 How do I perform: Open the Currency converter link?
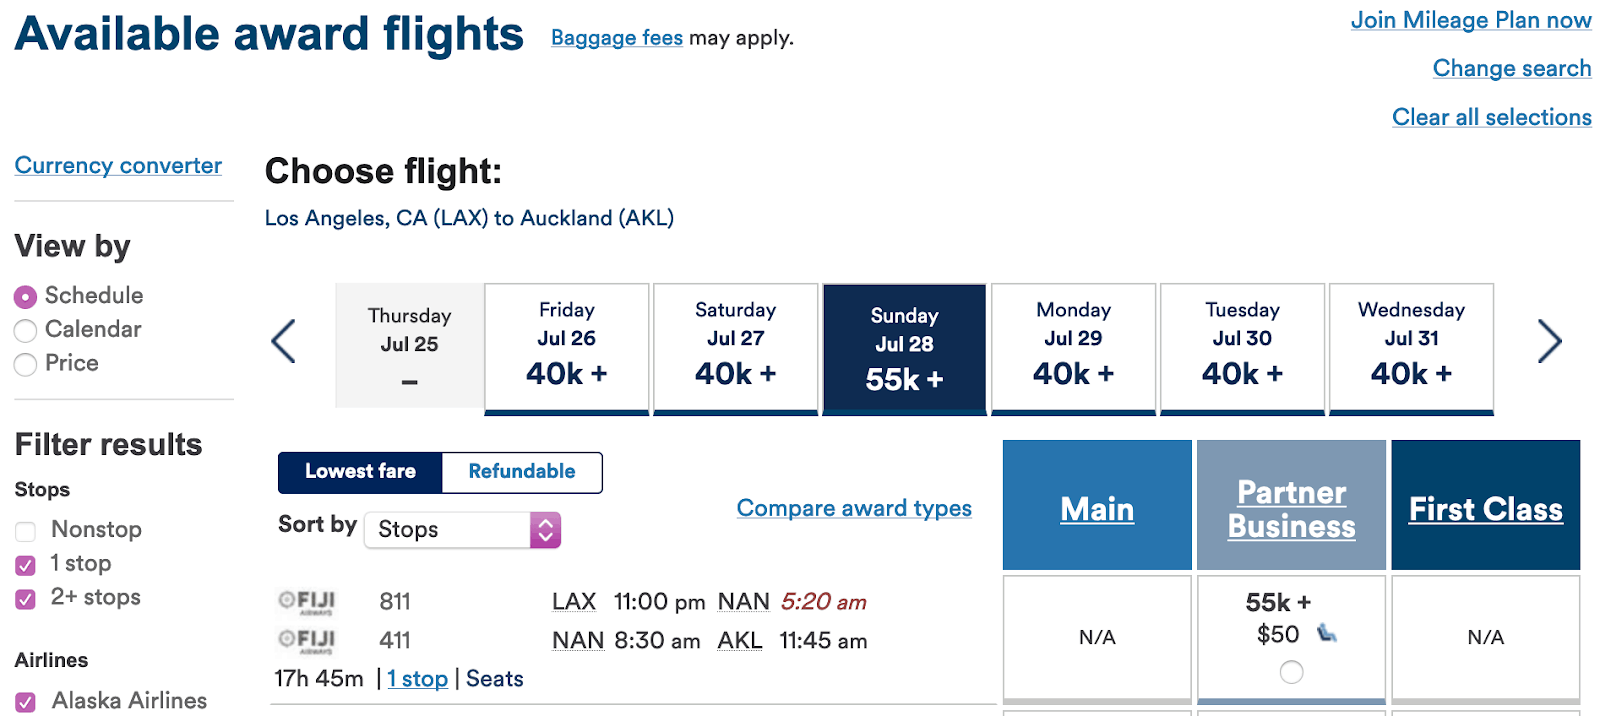pos(118,166)
